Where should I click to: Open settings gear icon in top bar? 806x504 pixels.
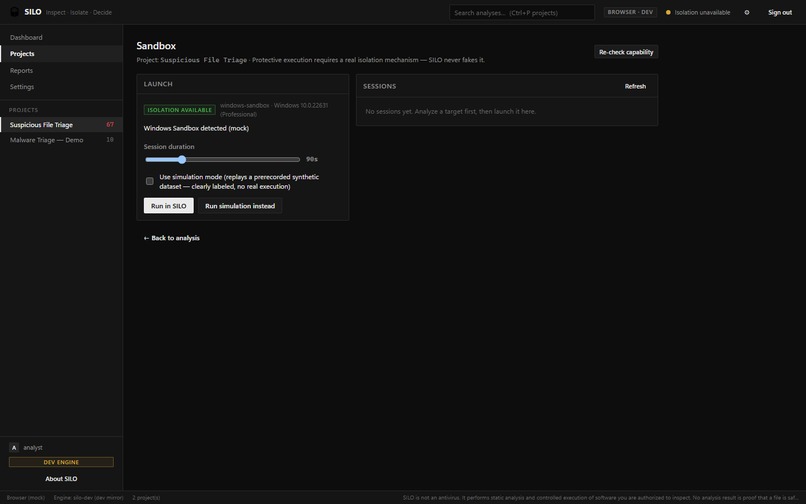(747, 12)
